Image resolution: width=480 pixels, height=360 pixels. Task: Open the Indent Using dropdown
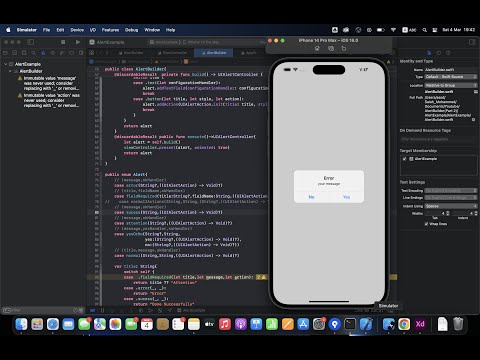pyautogui.click(x=451, y=206)
